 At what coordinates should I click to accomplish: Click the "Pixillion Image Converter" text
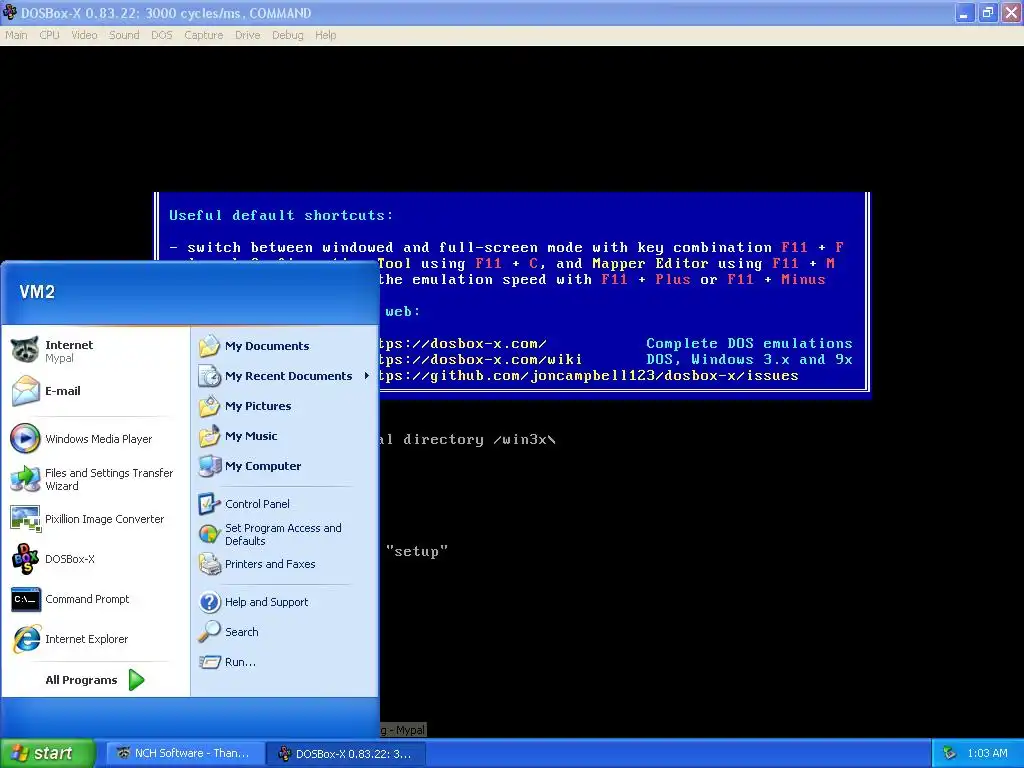(x=104, y=519)
